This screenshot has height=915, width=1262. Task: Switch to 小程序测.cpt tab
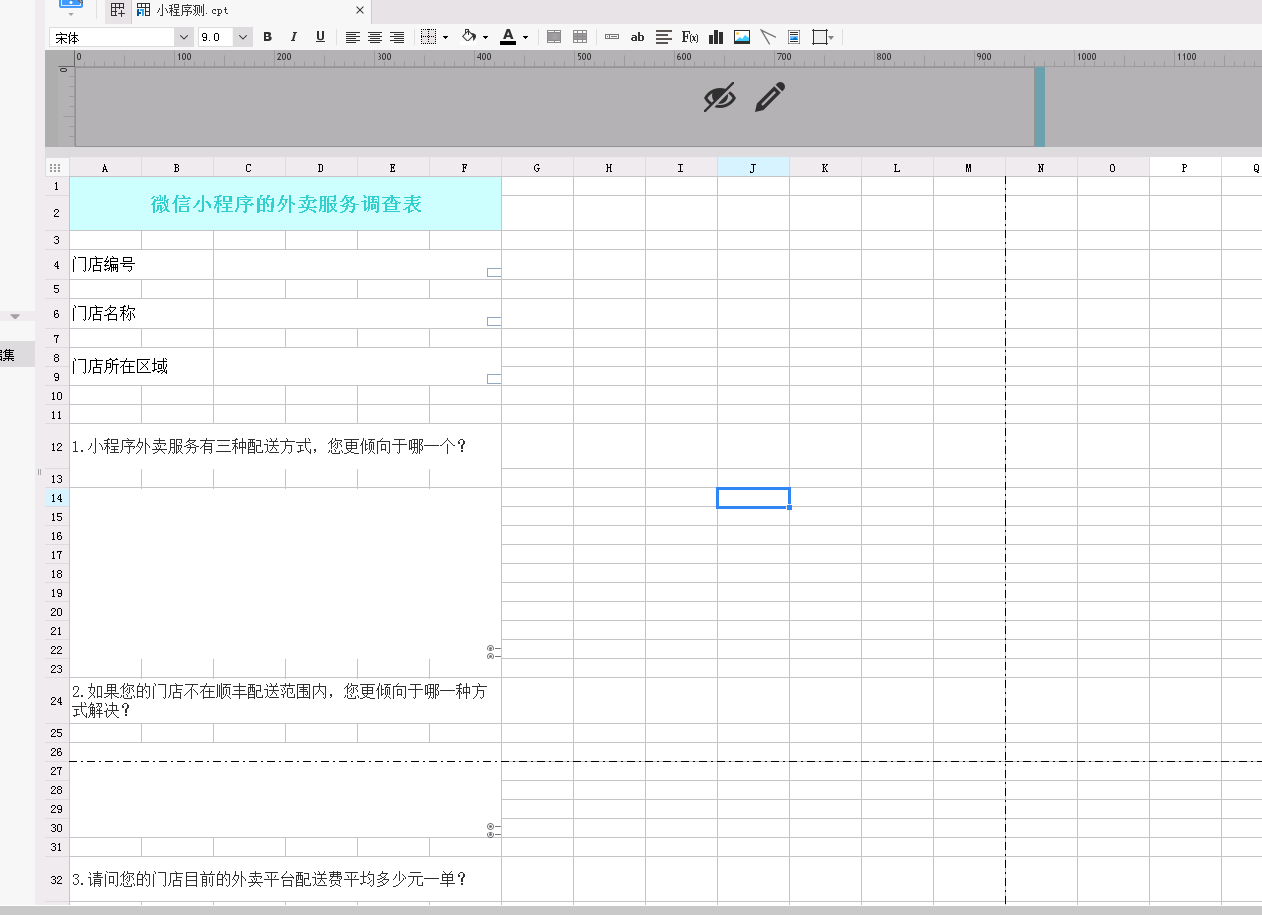pos(192,10)
